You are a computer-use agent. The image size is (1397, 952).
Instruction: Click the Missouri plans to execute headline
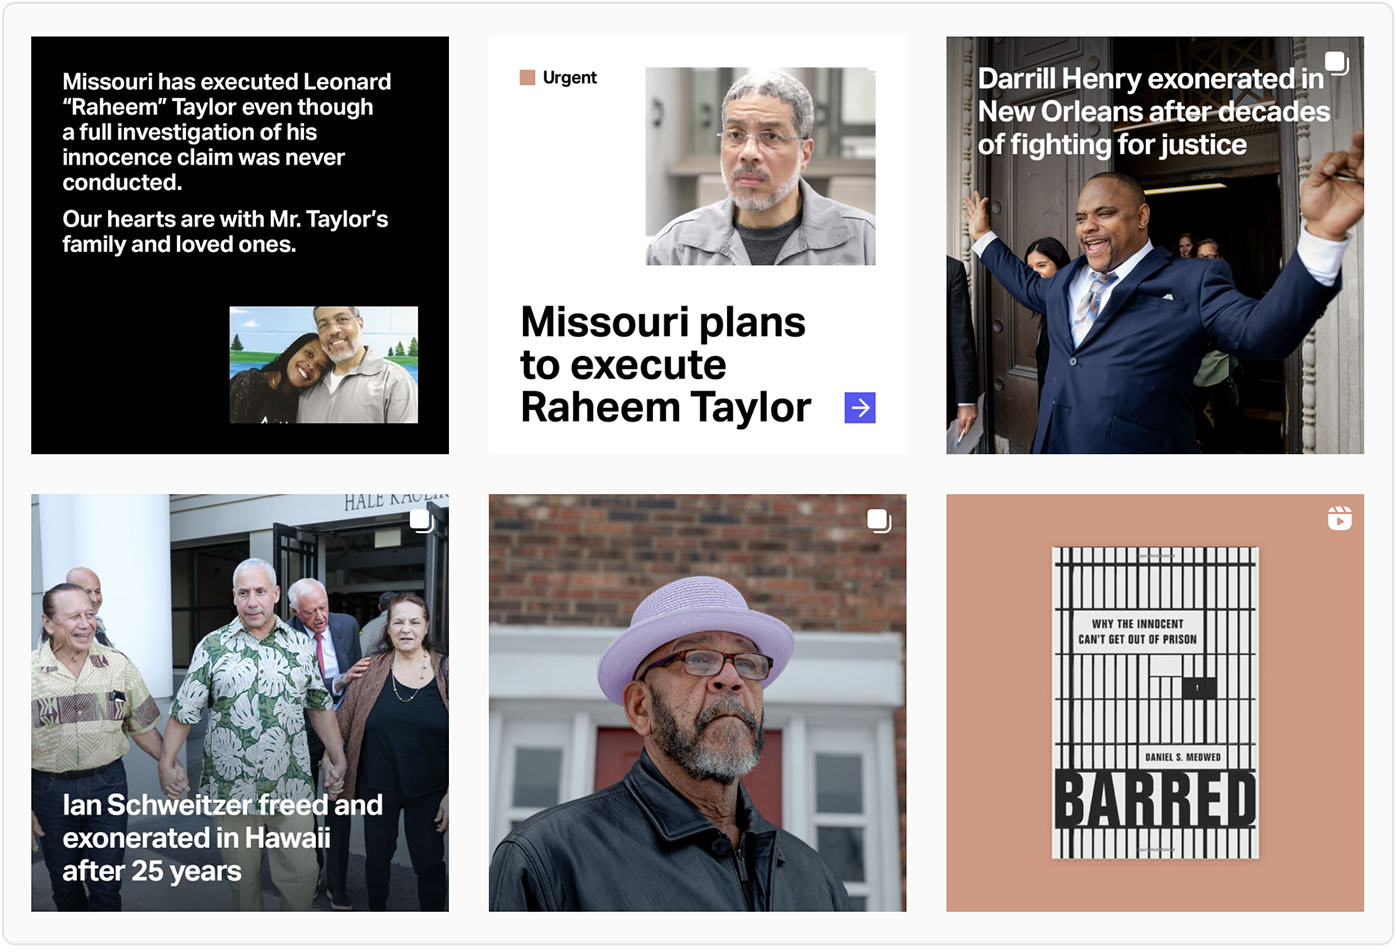[x=665, y=365]
